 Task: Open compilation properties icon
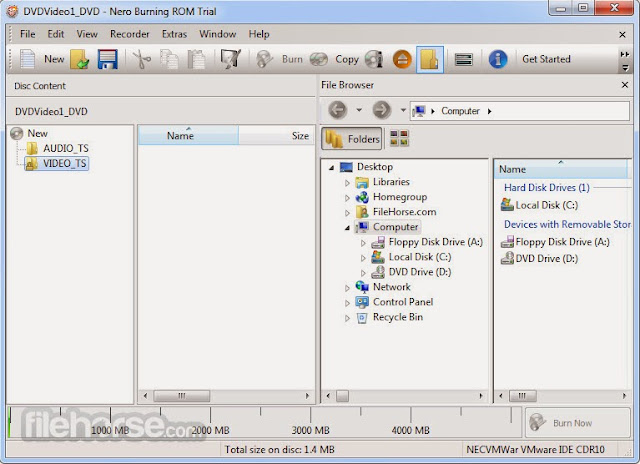point(231,59)
